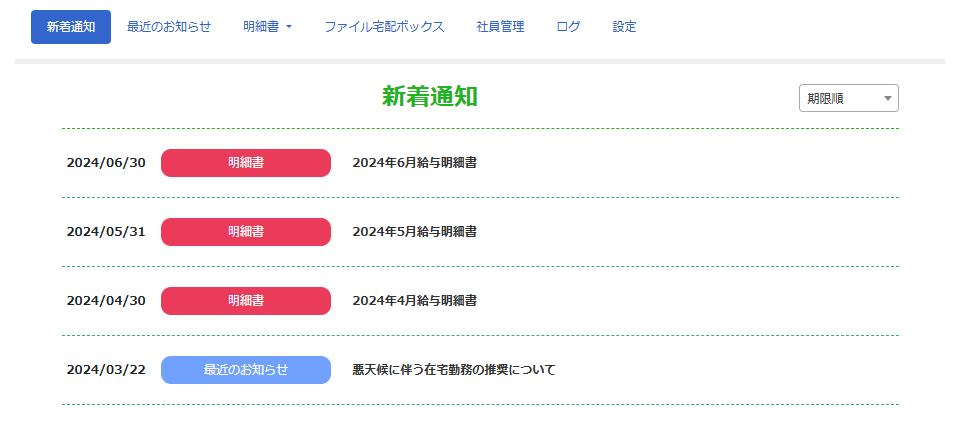960x430 pixels.
Task: Open 社員管理 menu item
Action: (500, 27)
